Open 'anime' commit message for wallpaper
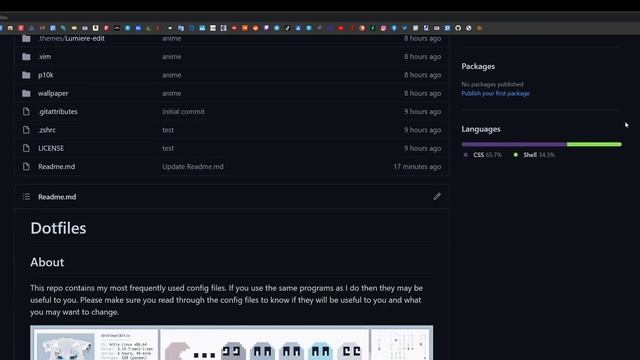The image size is (640, 360). [171, 93]
